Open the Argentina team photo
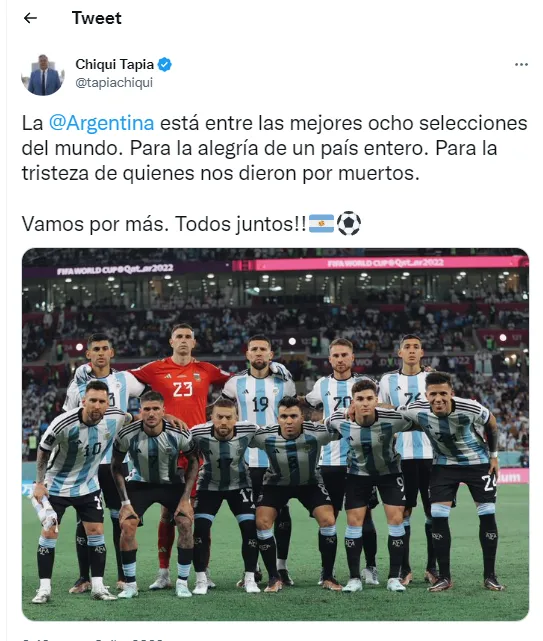 (275, 434)
